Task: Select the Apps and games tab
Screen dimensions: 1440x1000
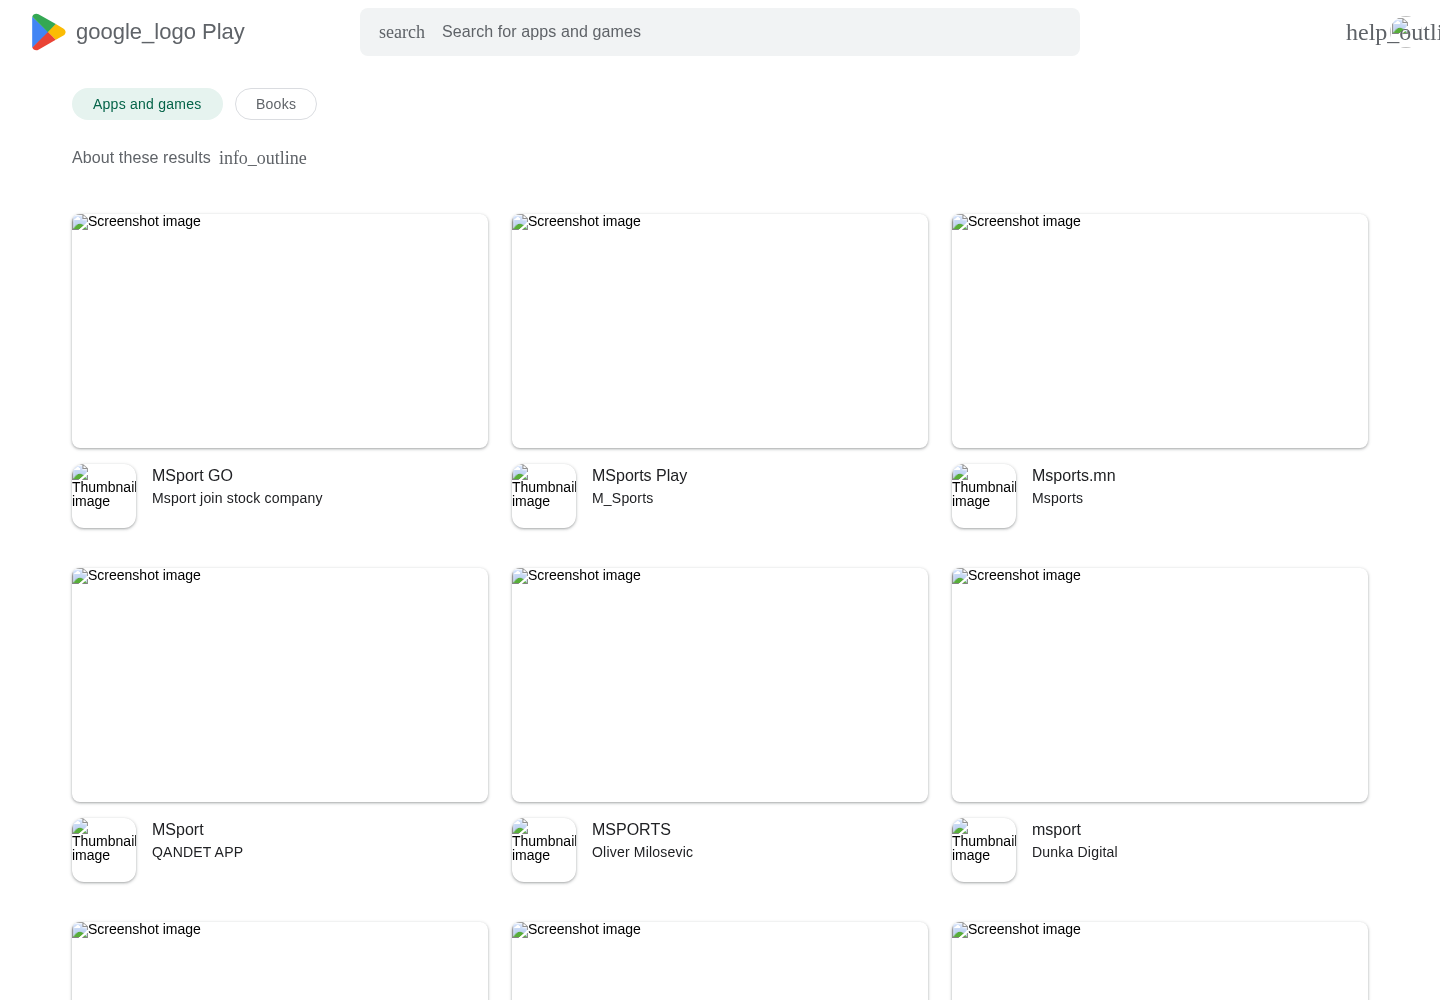Action: point(147,104)
